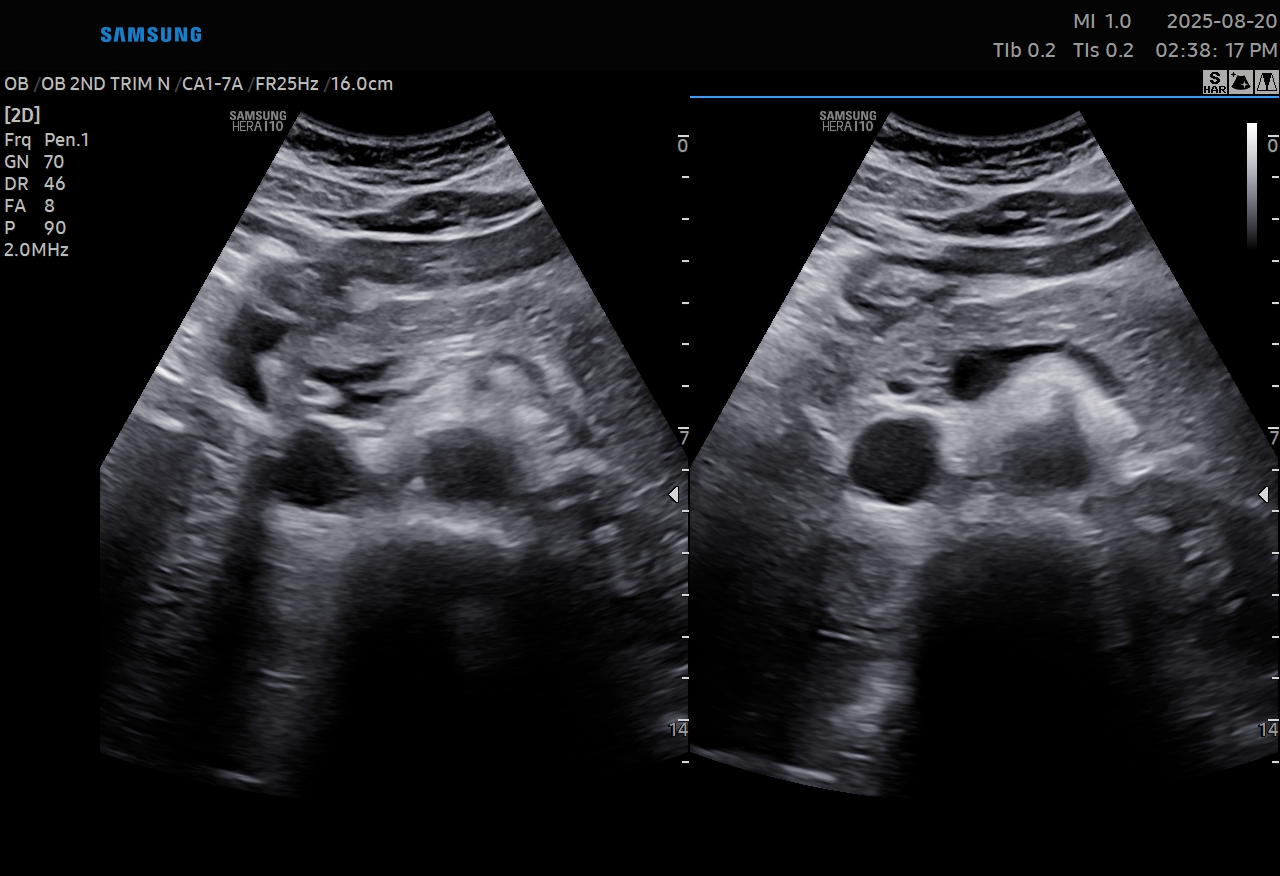Click the DR 46 dynamic range parameter
The height and width of the screenshot is (876, 1280).
[x=34, y=184]
